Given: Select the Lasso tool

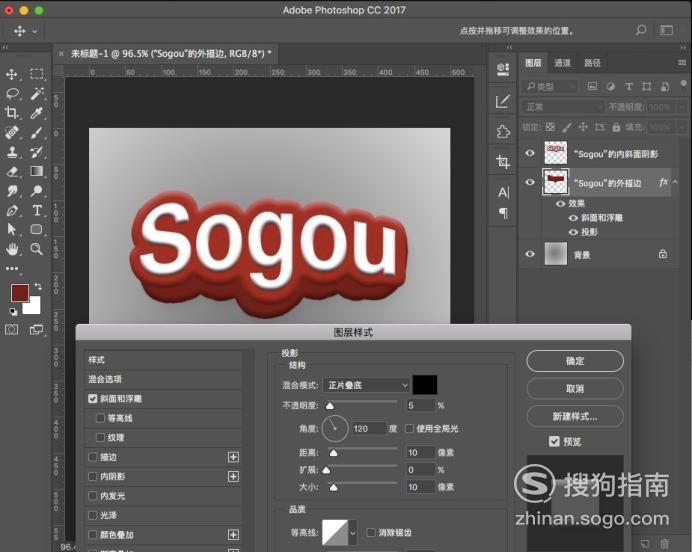Looking at the screenshot, I should 12,94.
